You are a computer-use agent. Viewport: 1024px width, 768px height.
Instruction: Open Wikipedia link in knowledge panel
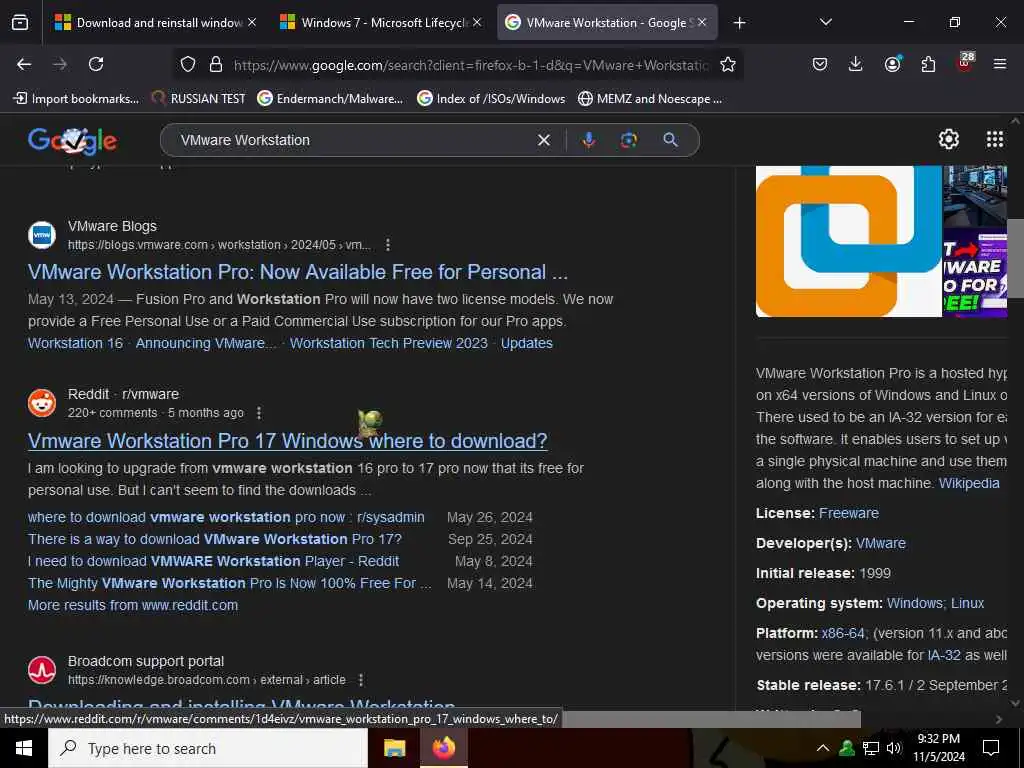click(x=969, y=483)
